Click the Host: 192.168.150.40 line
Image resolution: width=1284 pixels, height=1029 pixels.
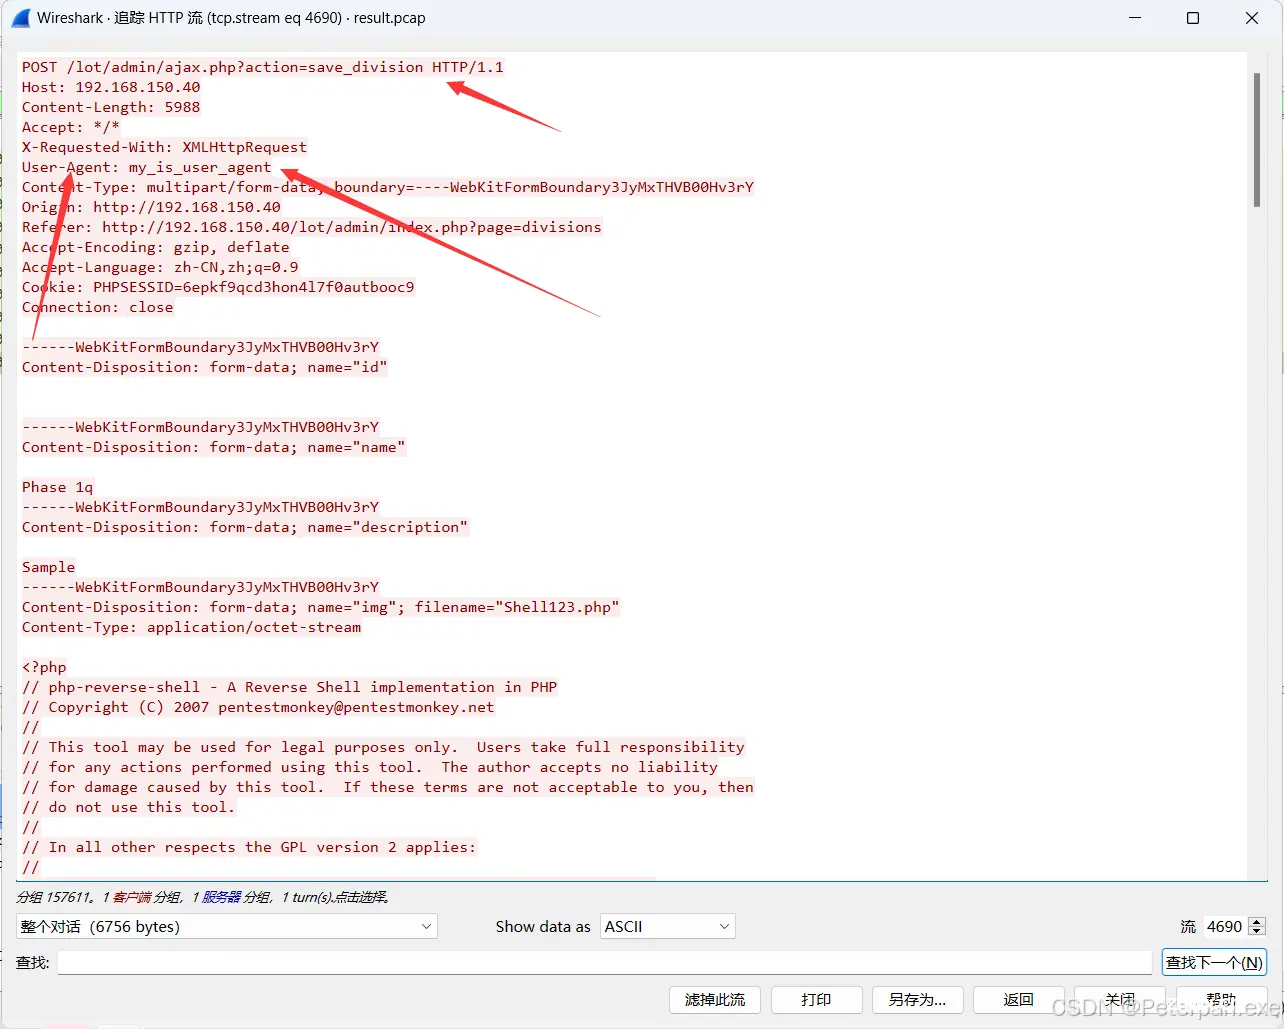111,87
